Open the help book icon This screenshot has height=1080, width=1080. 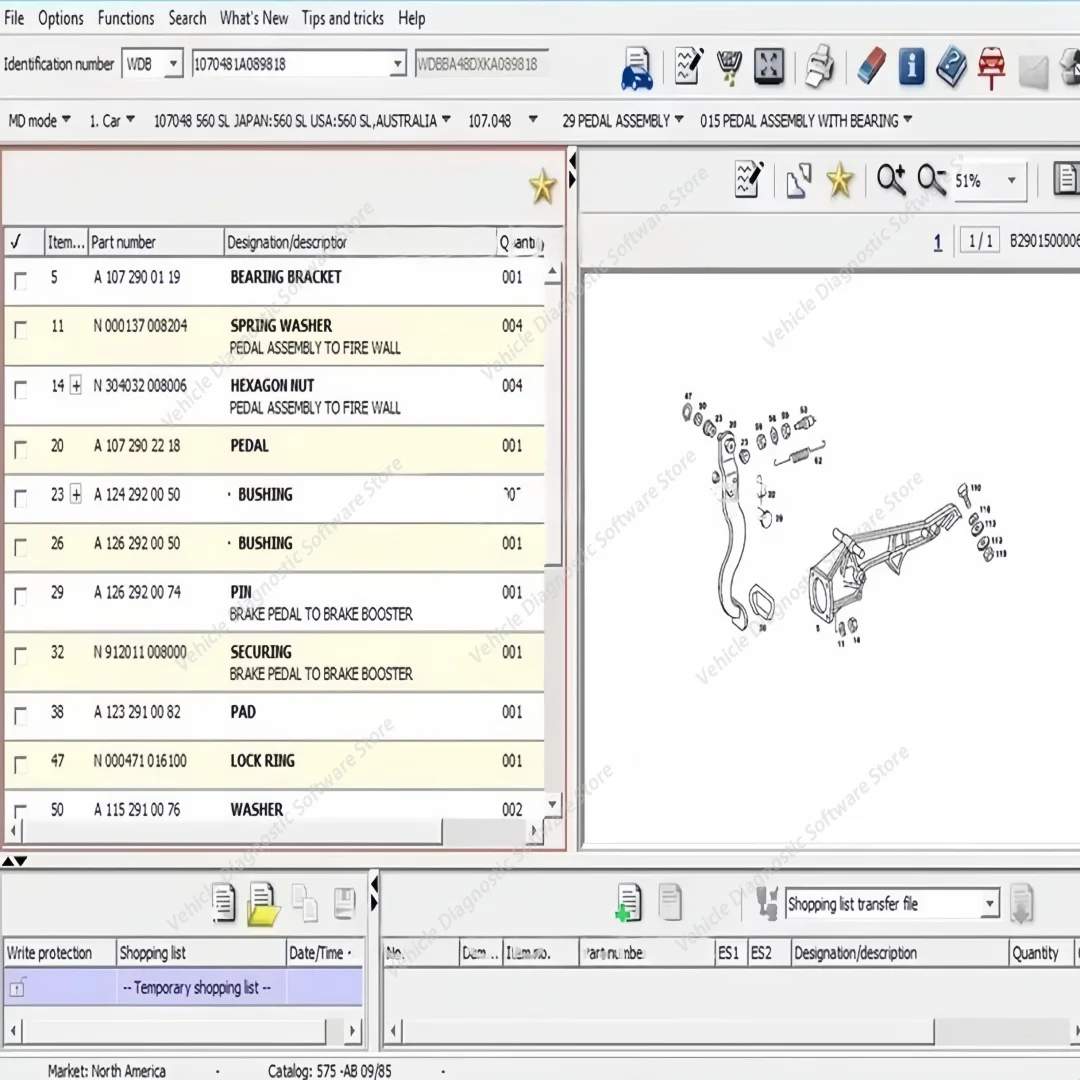pyautogui.click(x=951, y=68)
